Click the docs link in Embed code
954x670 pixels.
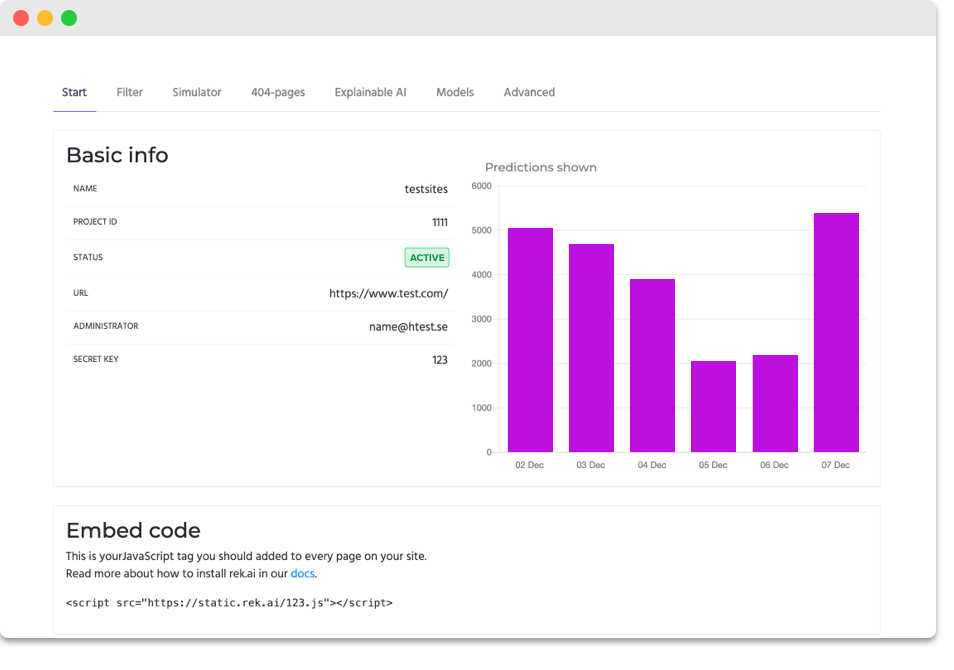click(x=302, y=574)
